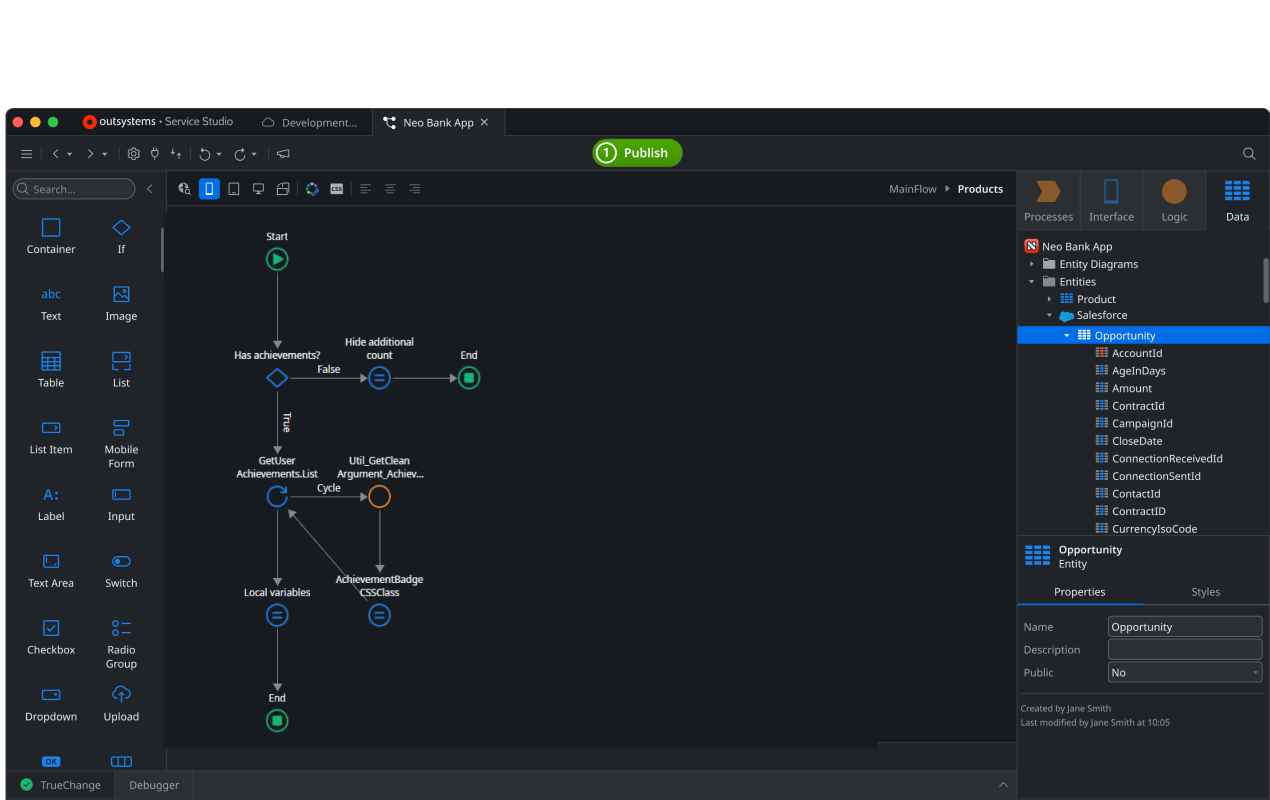Open the undo history dropdown arrow

click(219, 155)
